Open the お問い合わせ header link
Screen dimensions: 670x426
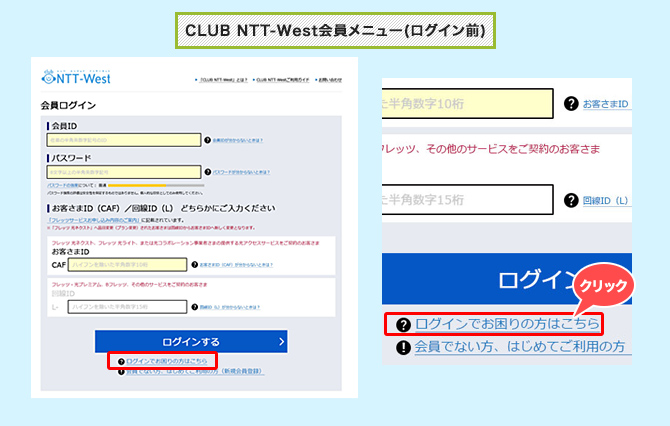click(330, 80)
